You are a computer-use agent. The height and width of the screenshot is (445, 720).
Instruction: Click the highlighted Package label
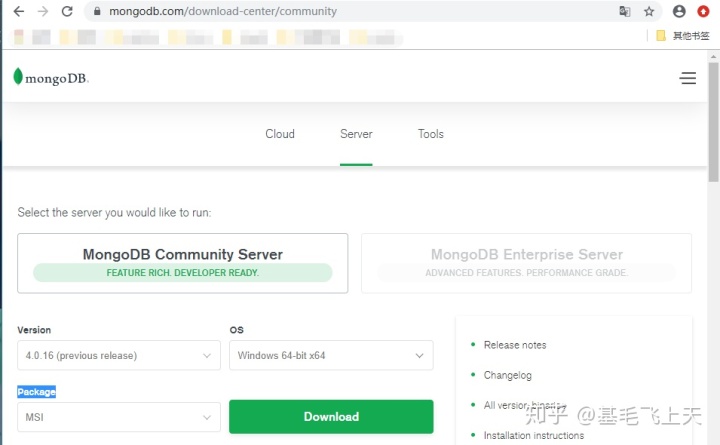click(36, 392)
